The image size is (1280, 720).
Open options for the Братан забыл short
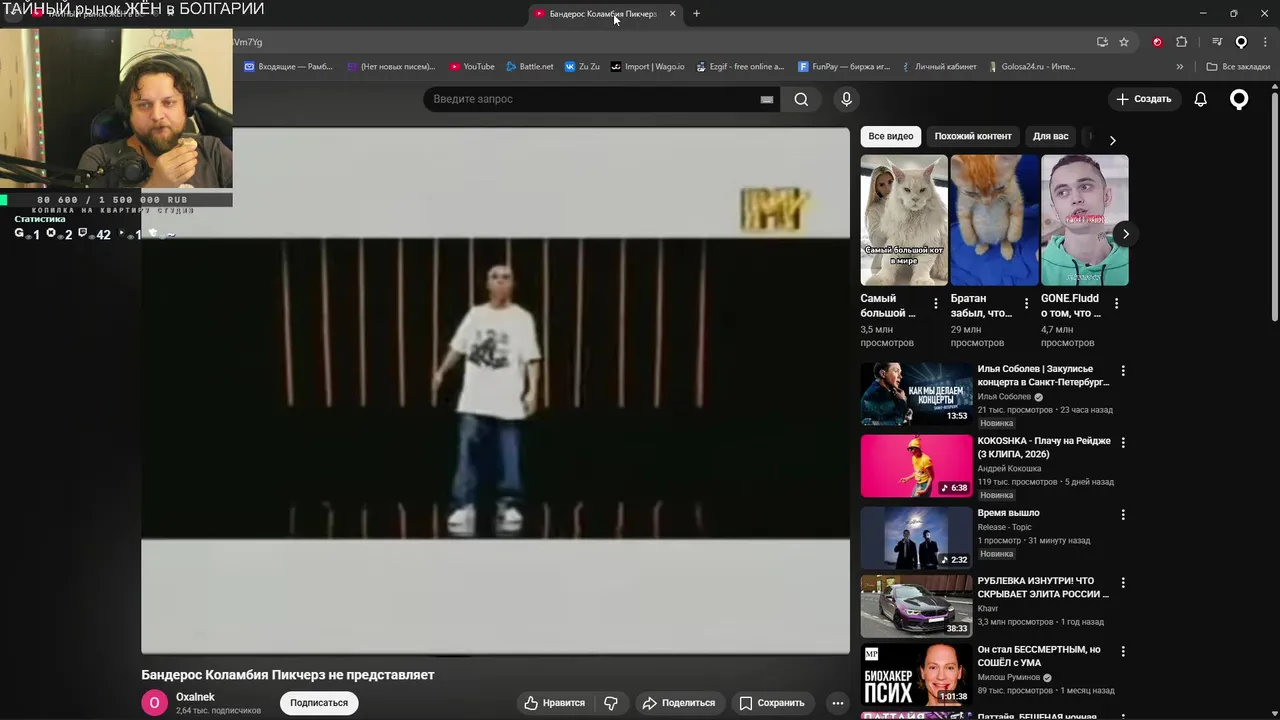point(1026,303)
